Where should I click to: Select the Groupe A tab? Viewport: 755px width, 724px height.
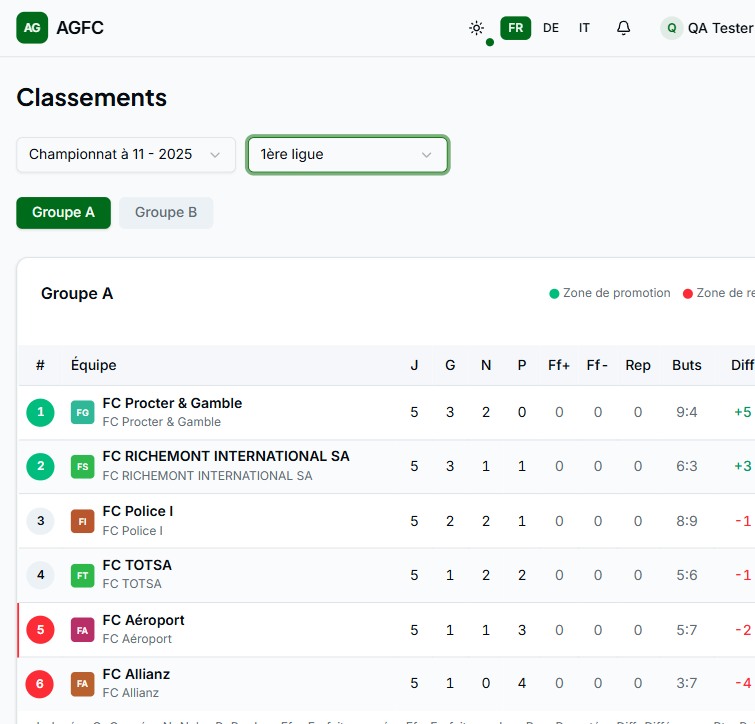pyautogui.click(x=64, y=212)
